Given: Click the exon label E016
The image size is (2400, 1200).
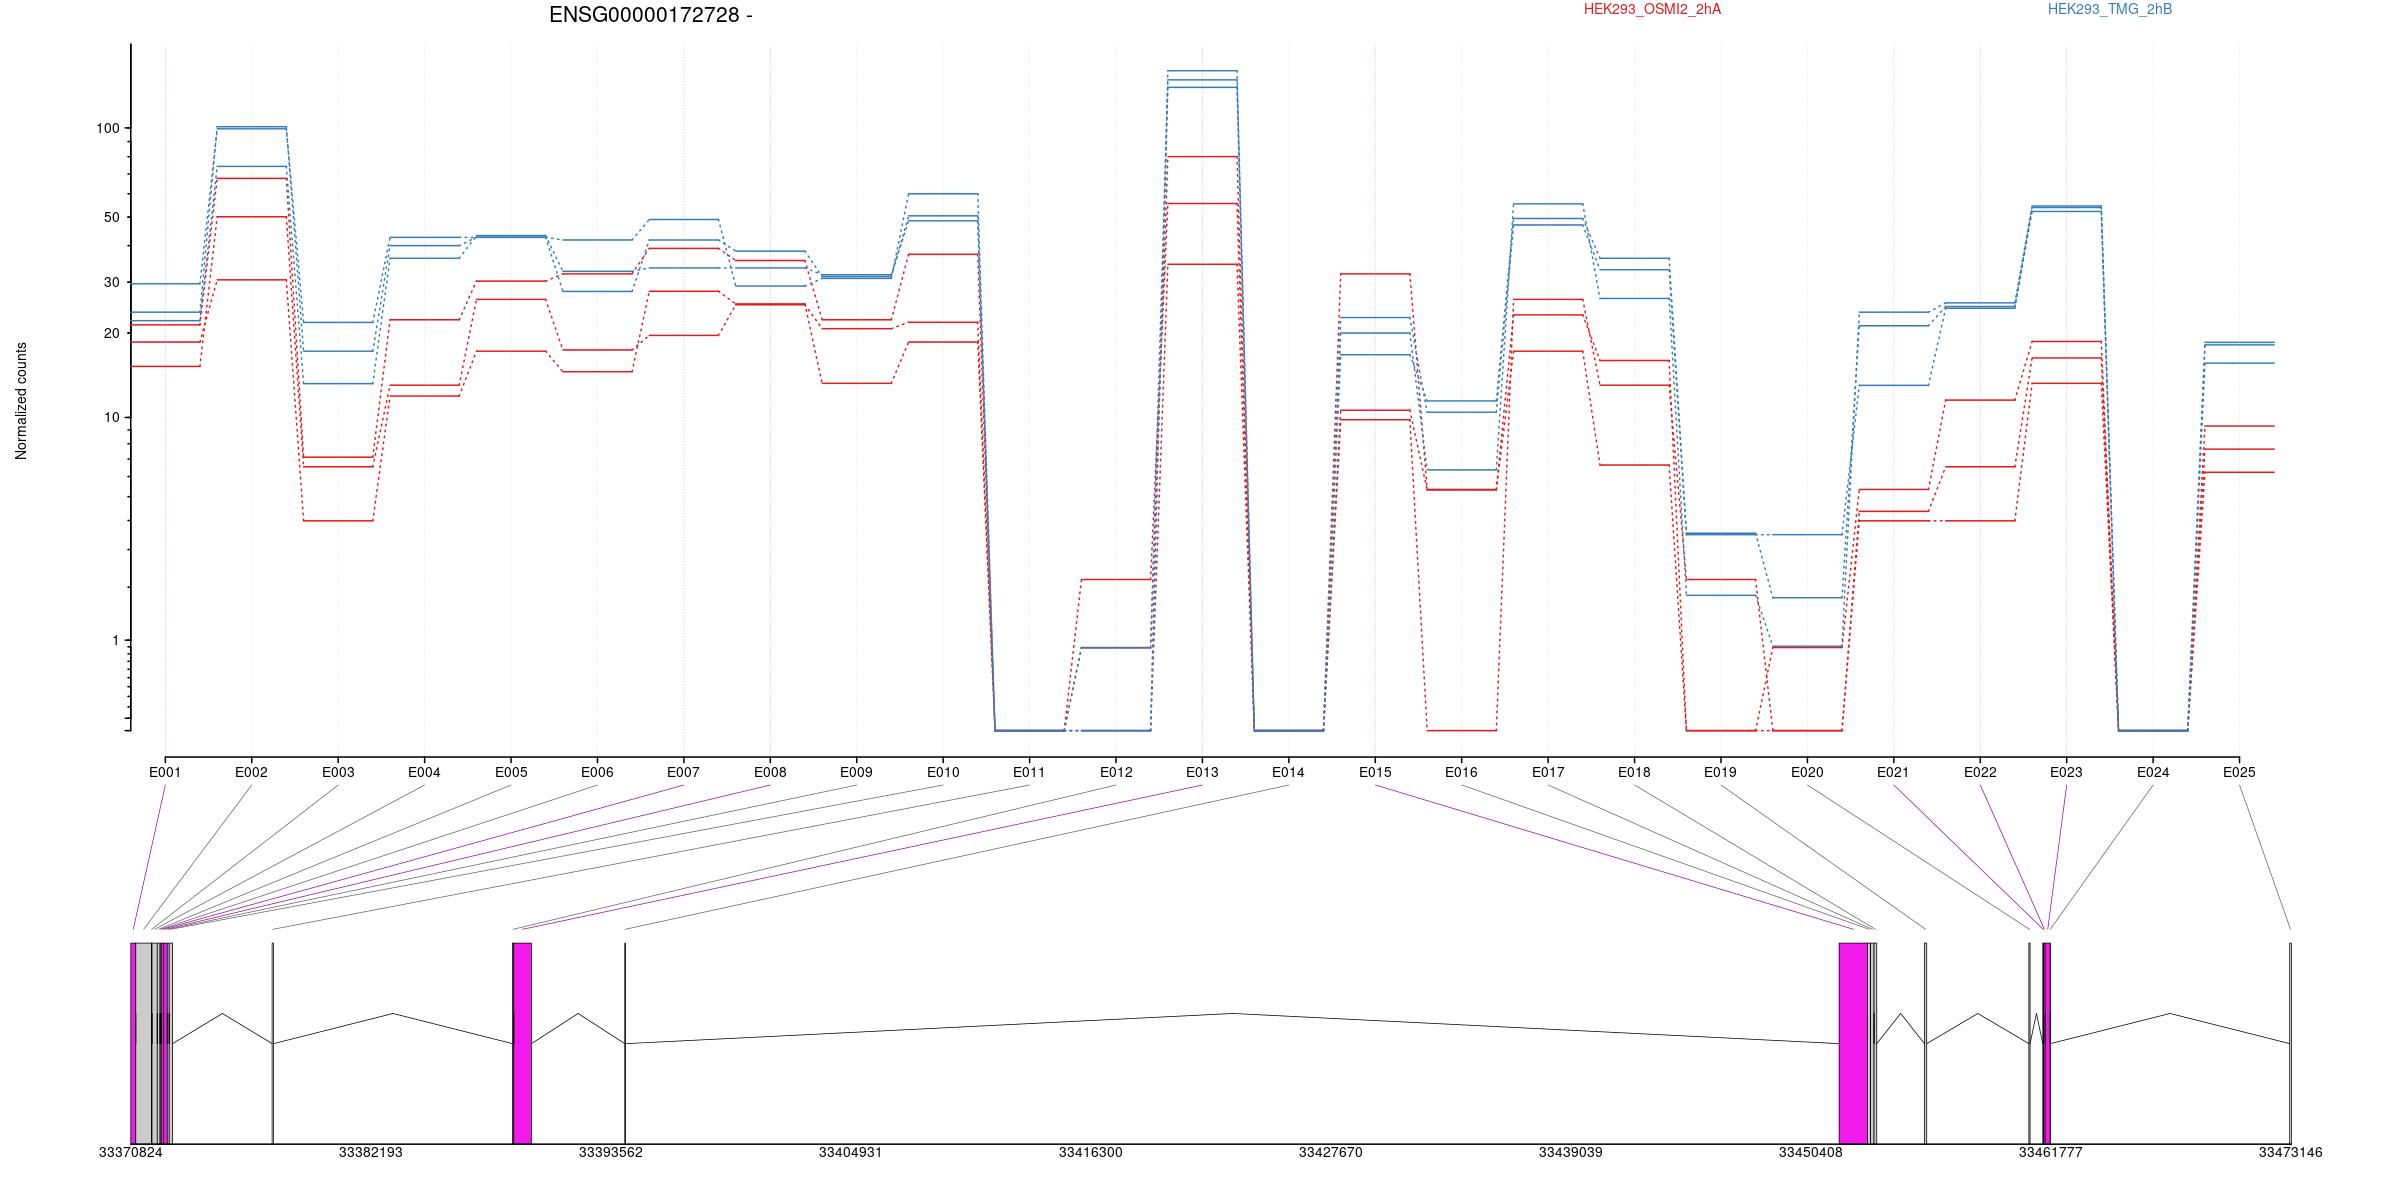Looking at the screenshot, I should (1461, 772).
